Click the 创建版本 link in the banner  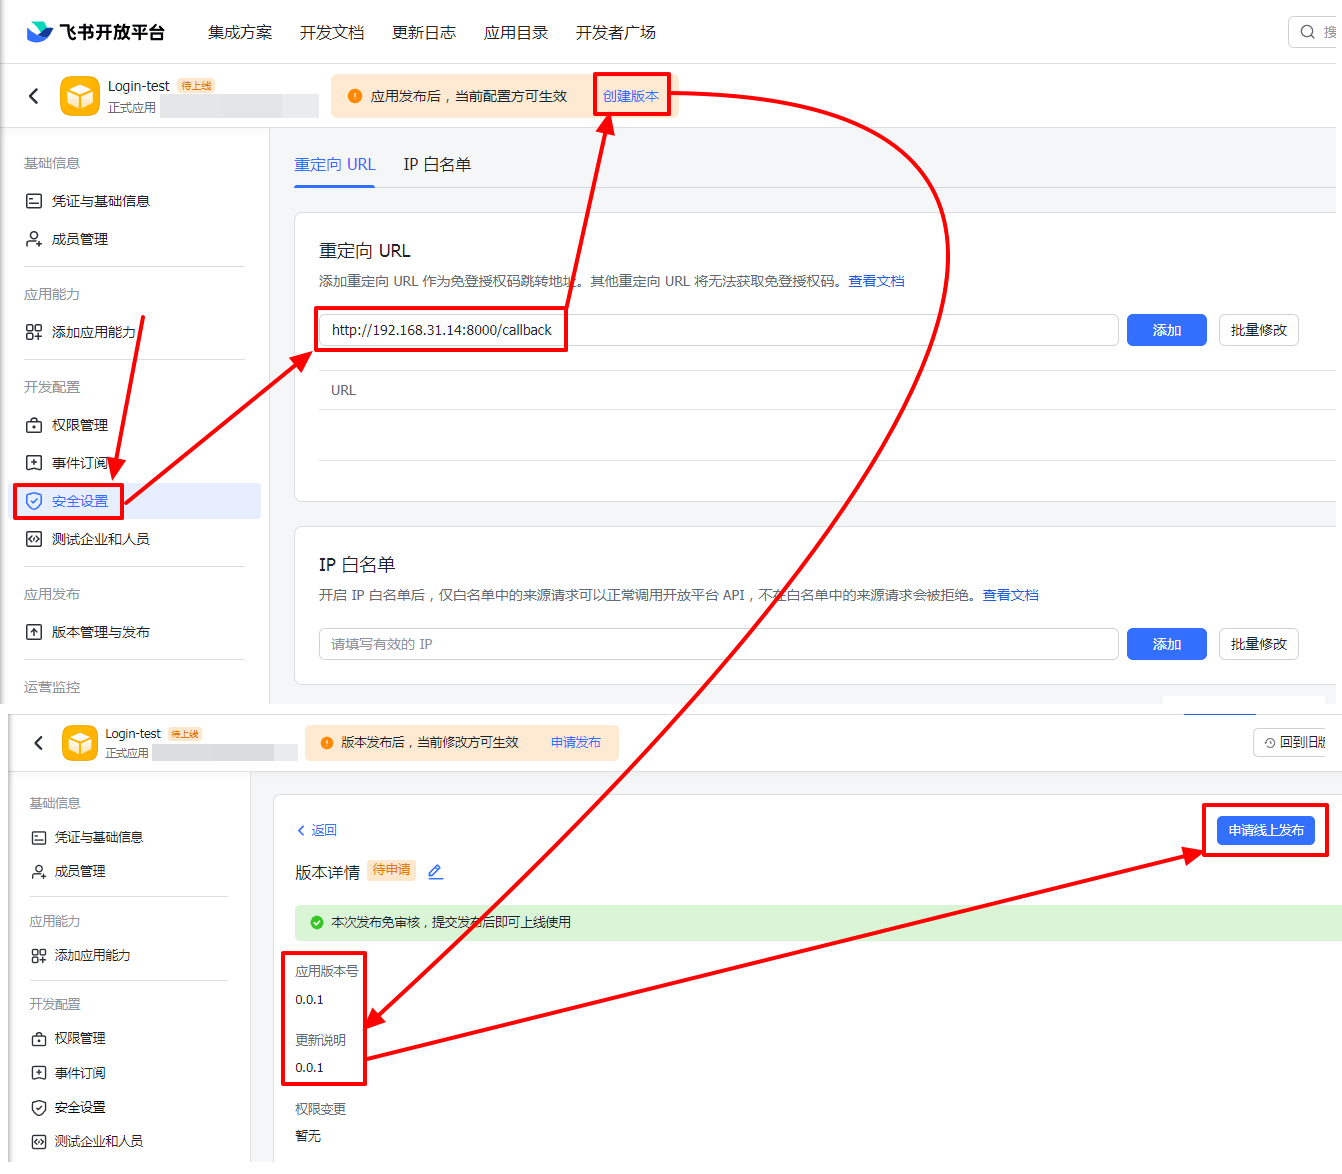630,96
